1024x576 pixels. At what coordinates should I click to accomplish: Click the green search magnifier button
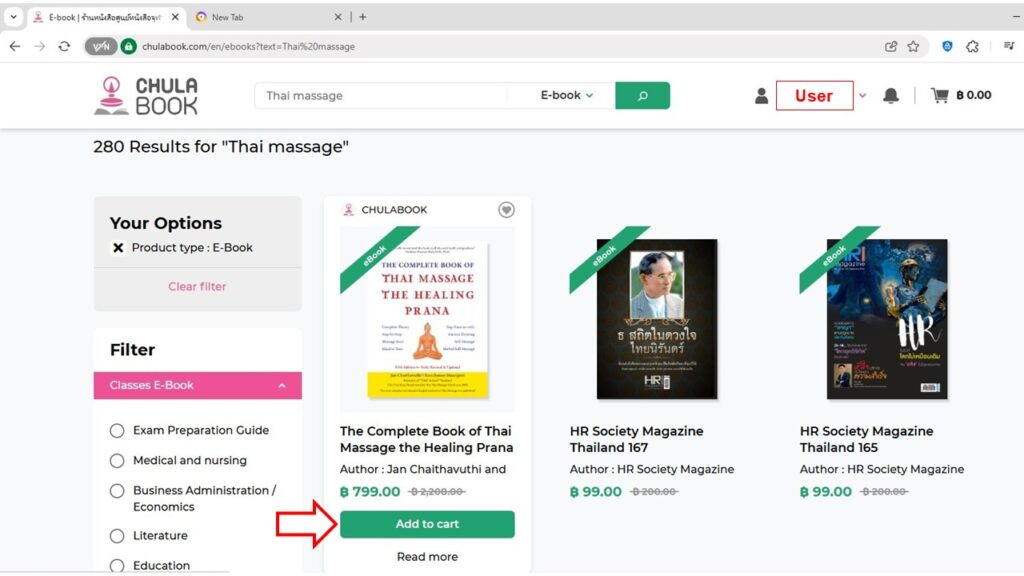pos(642,96)
